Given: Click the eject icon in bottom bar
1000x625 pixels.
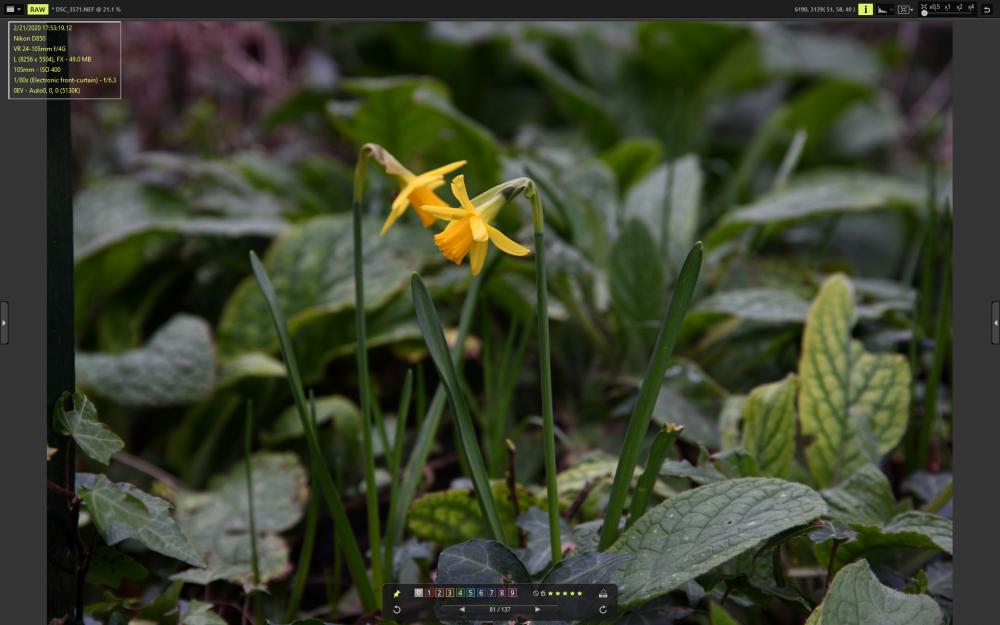Looking at the screenshot, I should pyautogui.click(x=603, y=594).
